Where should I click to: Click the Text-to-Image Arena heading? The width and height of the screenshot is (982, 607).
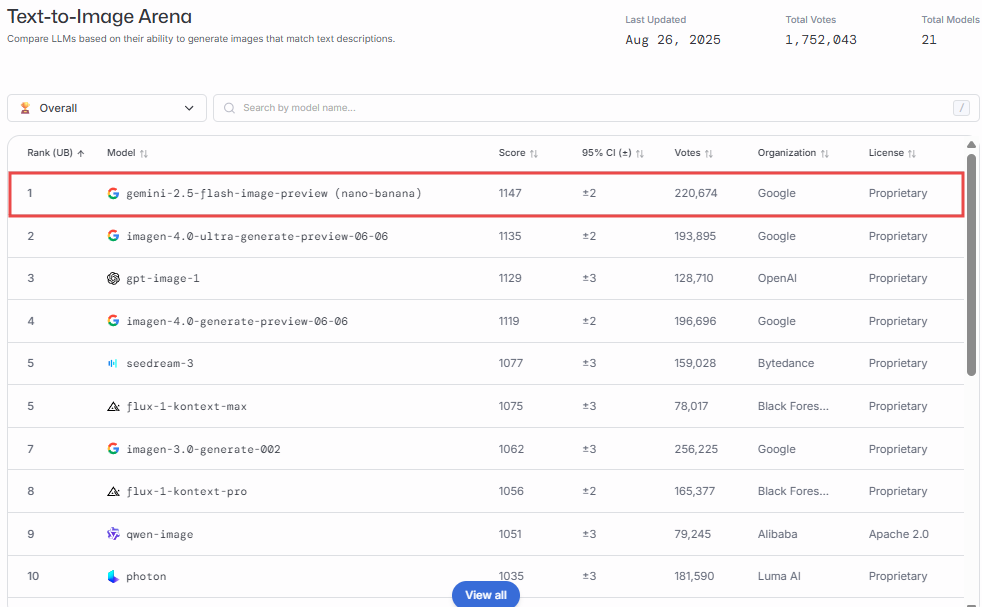(x=100, y=16)
